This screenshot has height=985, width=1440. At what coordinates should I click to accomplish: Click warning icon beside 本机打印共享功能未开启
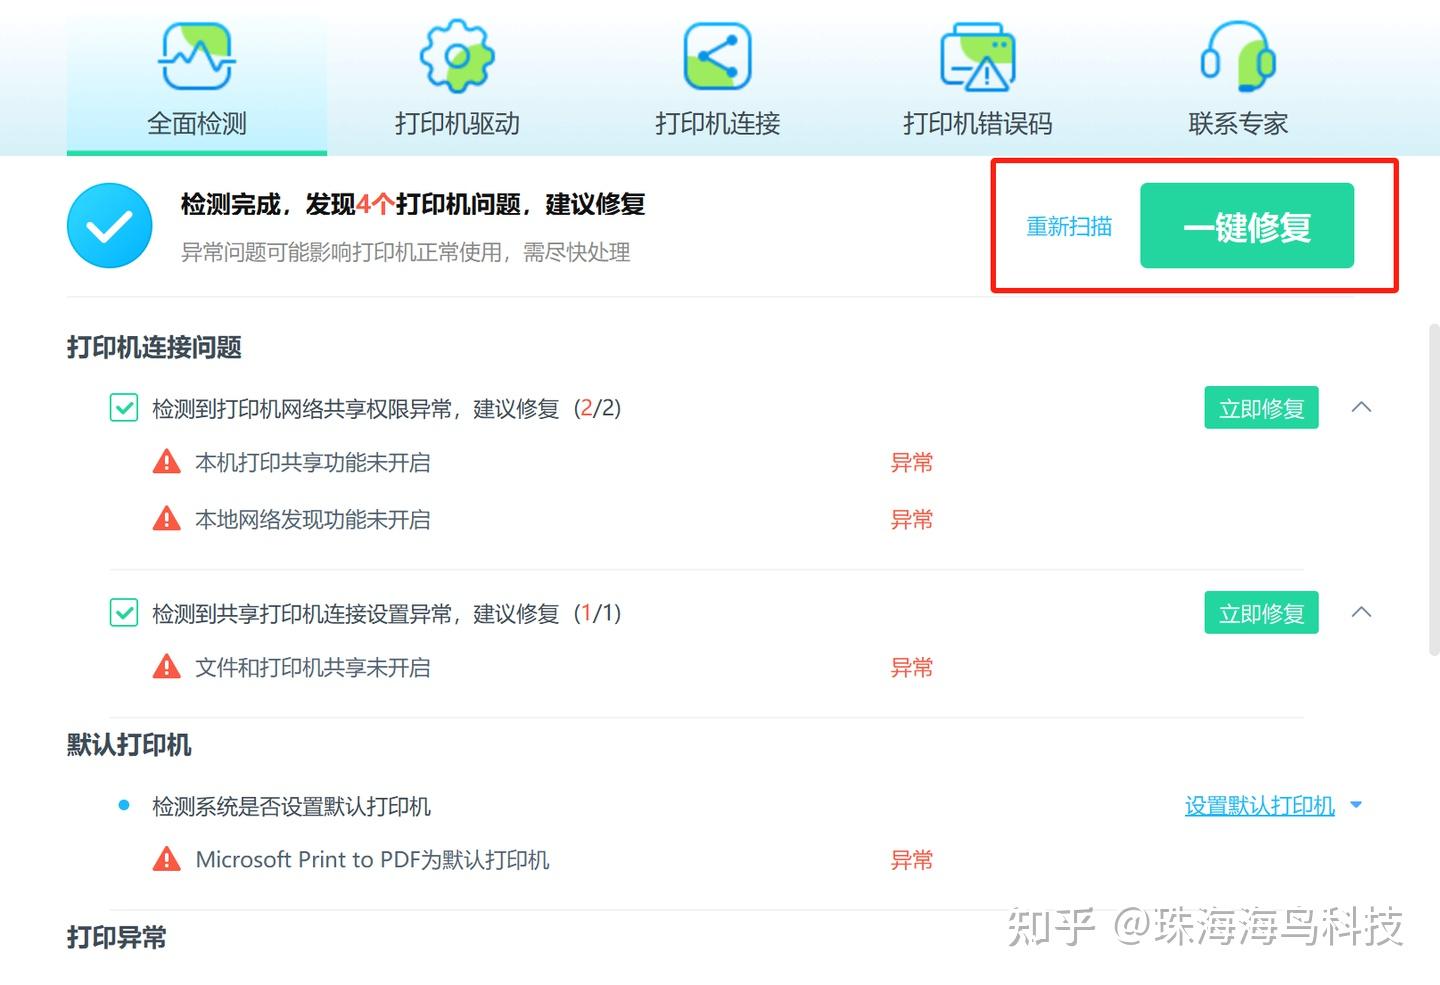166,461
